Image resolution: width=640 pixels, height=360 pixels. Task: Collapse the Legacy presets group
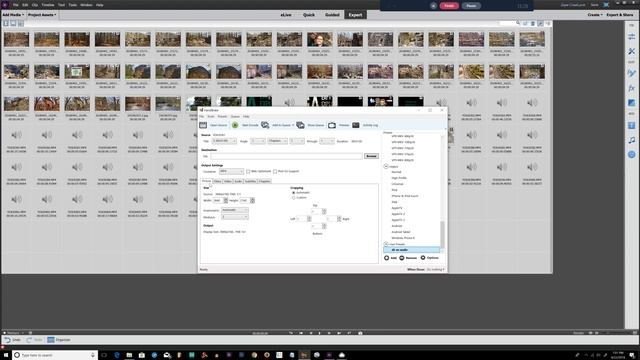pos(386,167)
